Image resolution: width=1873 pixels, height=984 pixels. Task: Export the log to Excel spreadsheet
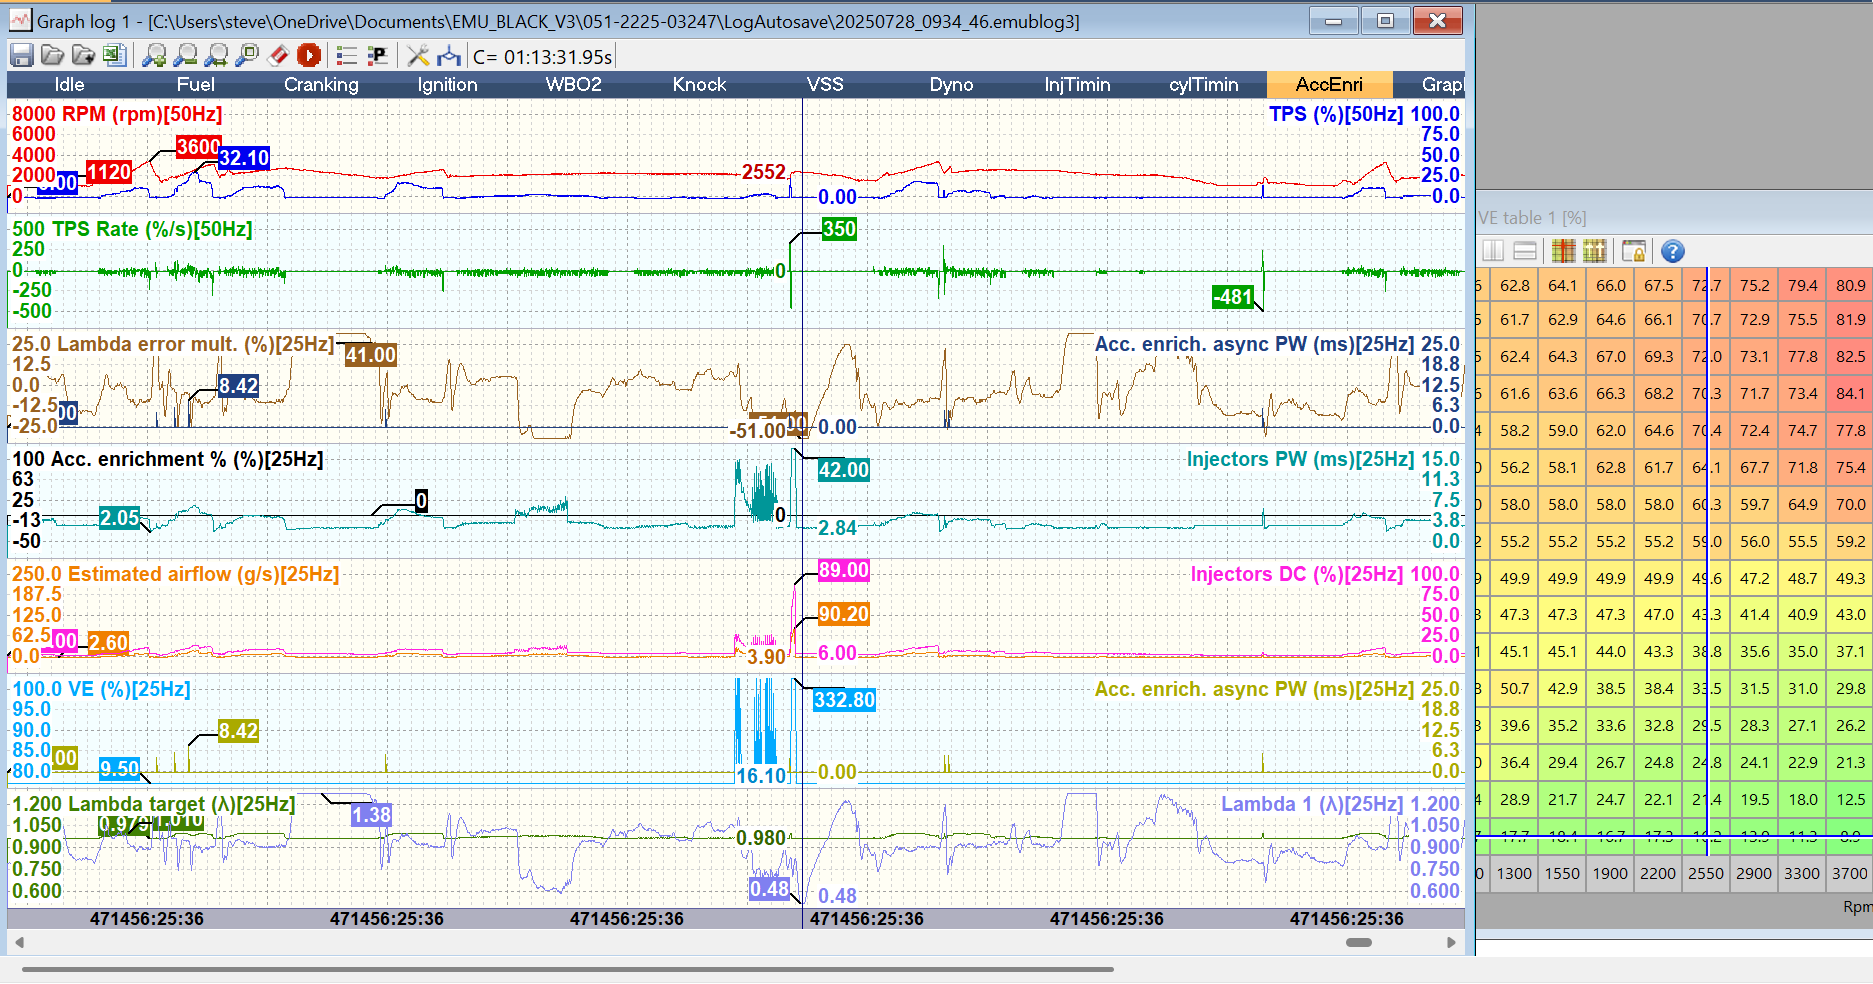pos(115,56)
